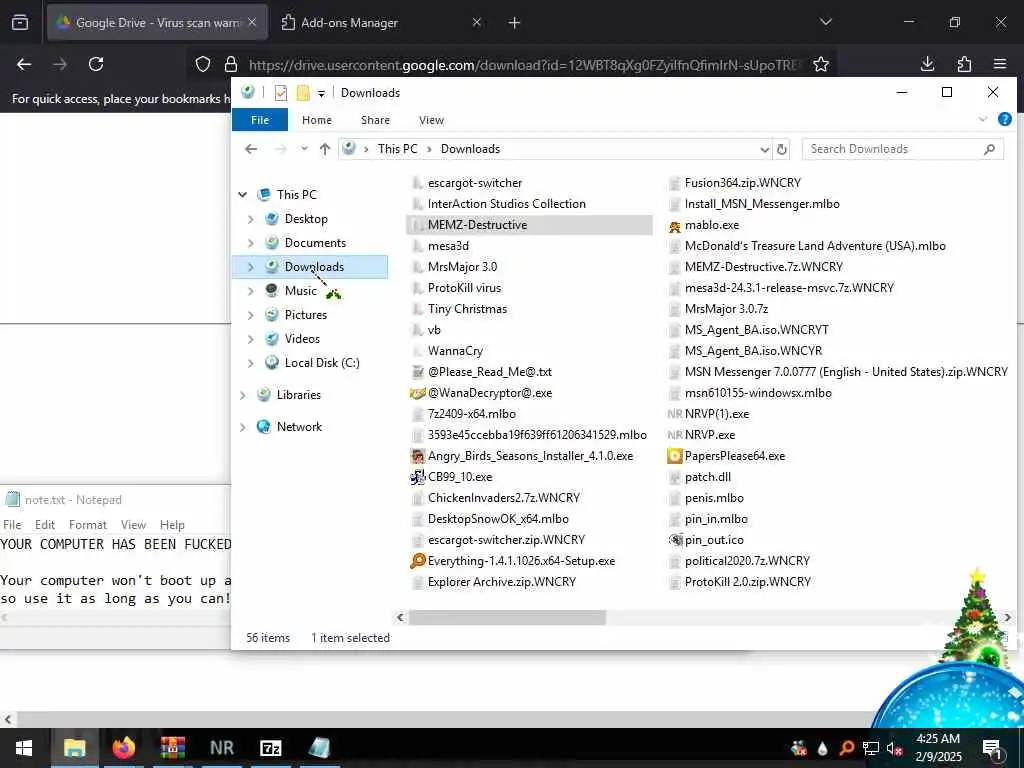Select Videos in navigation pane
The width and height of the screenshot is (1024, 768).
coord(302,339)
